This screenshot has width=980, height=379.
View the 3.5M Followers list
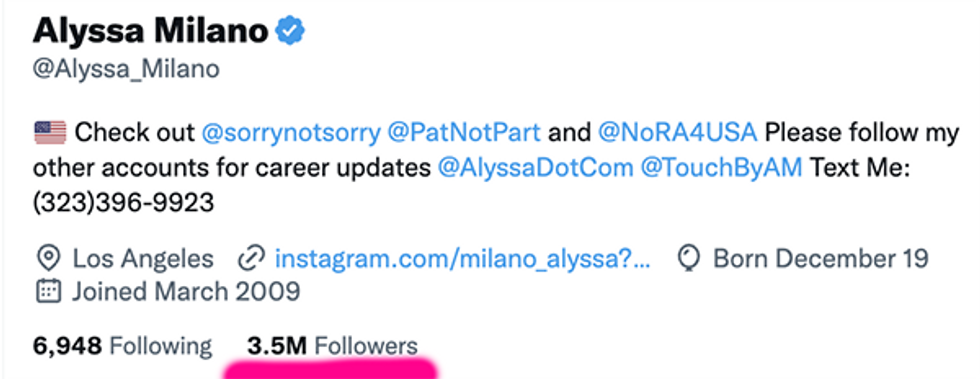point(332,345)
